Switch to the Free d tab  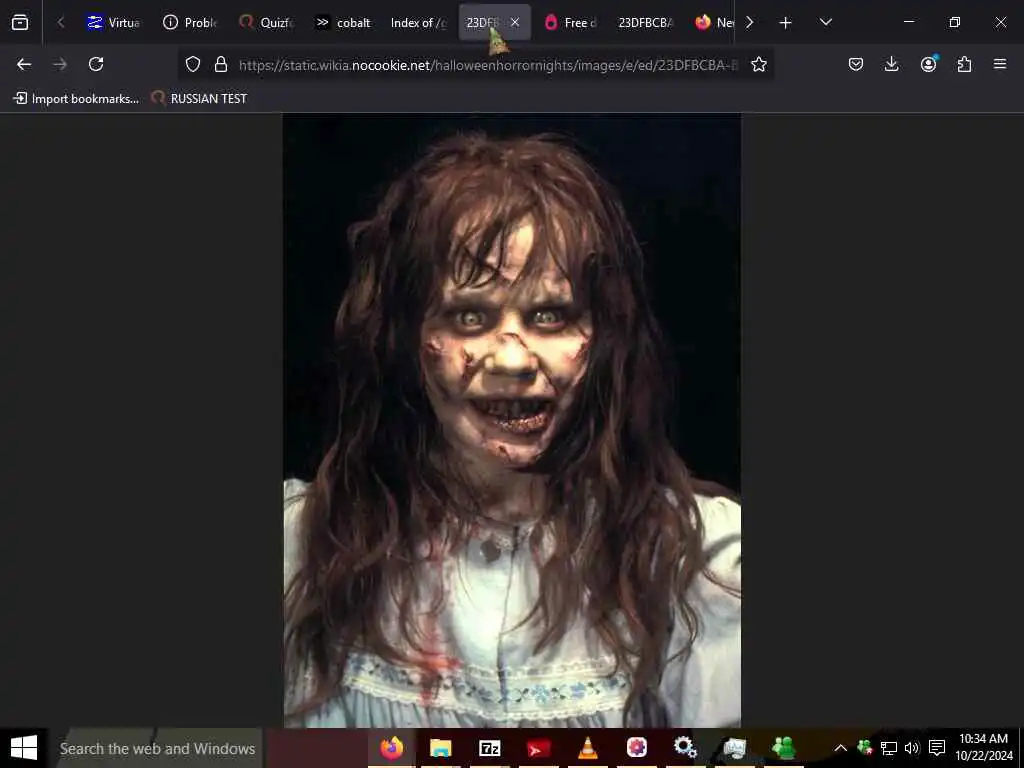click(x=571, y=23)
